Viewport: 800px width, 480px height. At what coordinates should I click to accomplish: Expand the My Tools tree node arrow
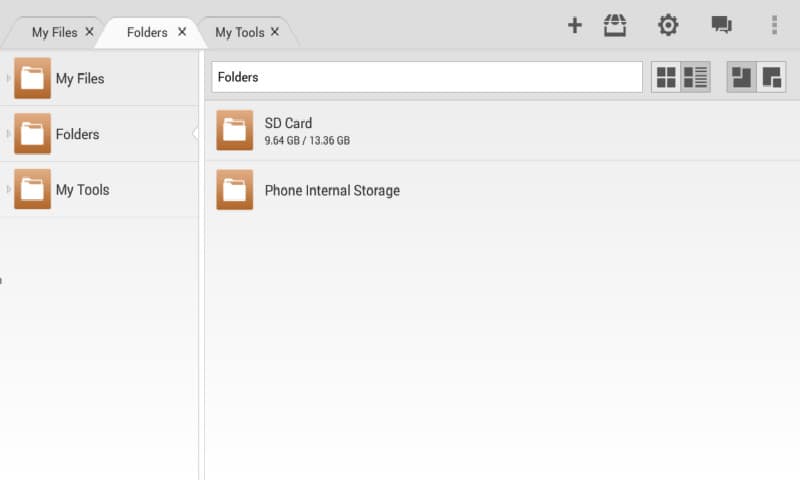click(x=8, y=189)
